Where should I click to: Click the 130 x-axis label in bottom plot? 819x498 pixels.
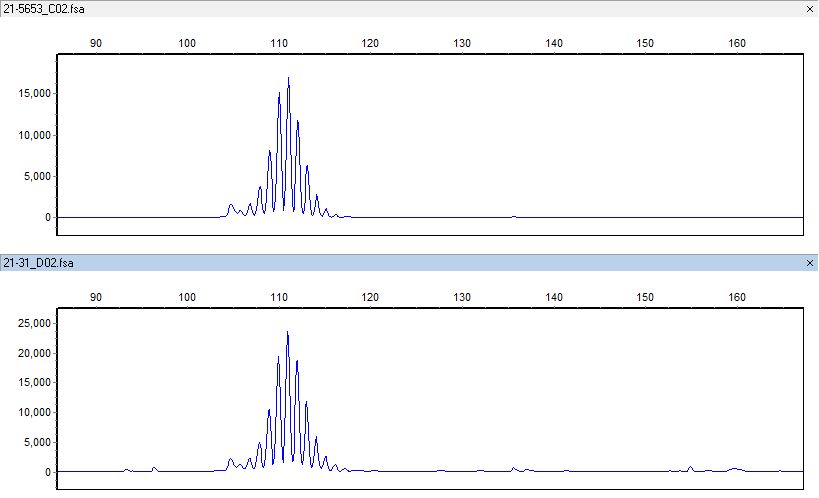click(x=462, y=298)
